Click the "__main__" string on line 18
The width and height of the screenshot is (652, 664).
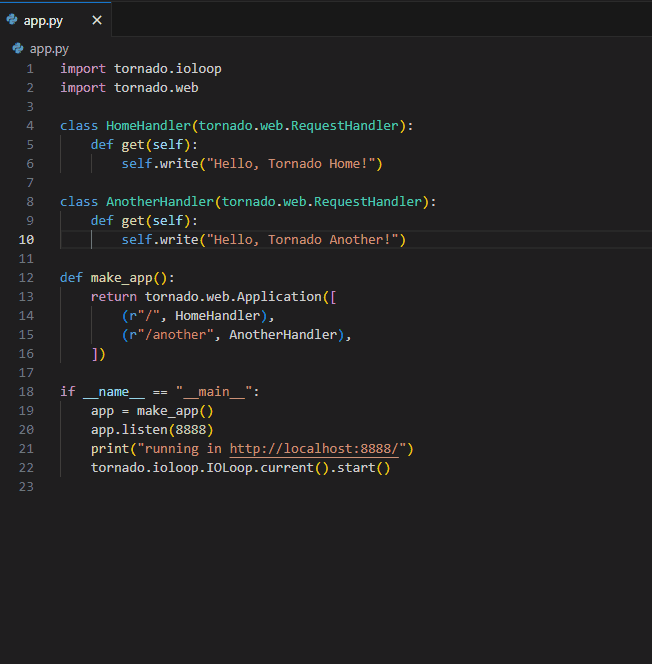(x=214, y=392)
